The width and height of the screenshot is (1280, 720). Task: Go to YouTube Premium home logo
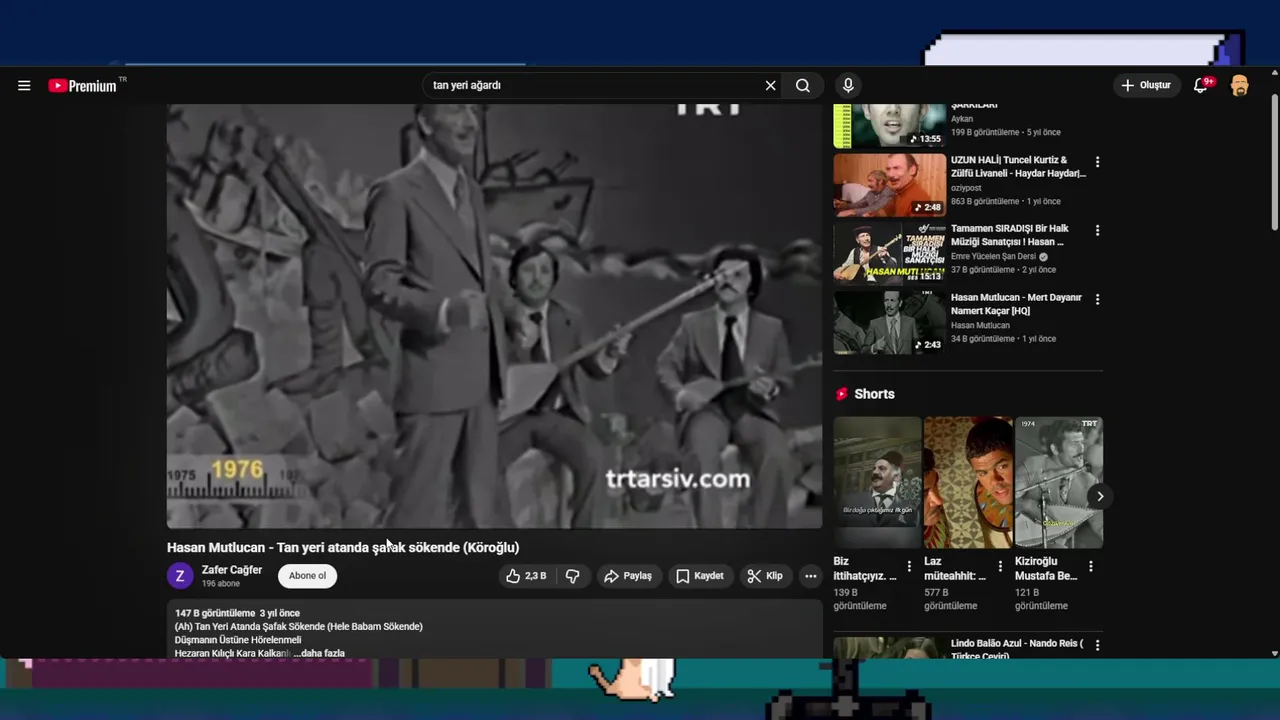click(x=83, y=86)
